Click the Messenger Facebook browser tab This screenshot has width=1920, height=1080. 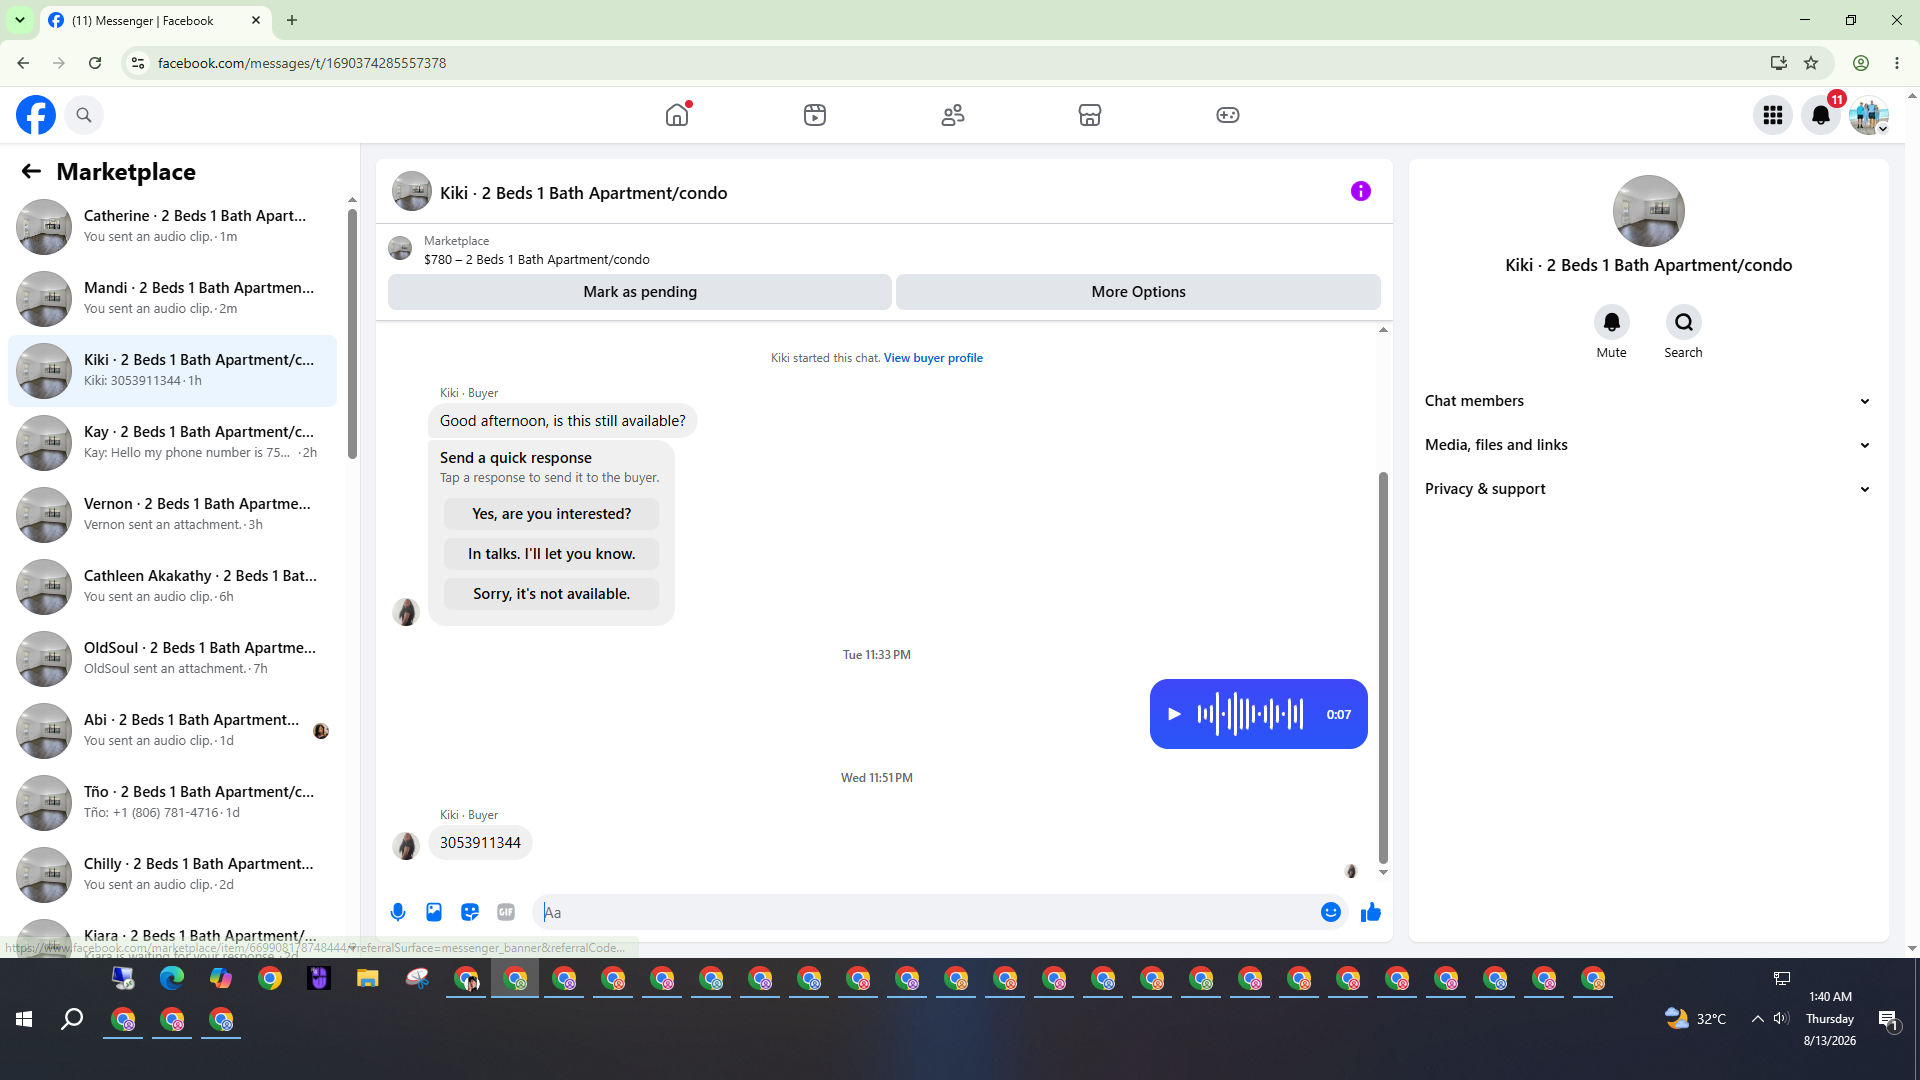click(156, 20)
